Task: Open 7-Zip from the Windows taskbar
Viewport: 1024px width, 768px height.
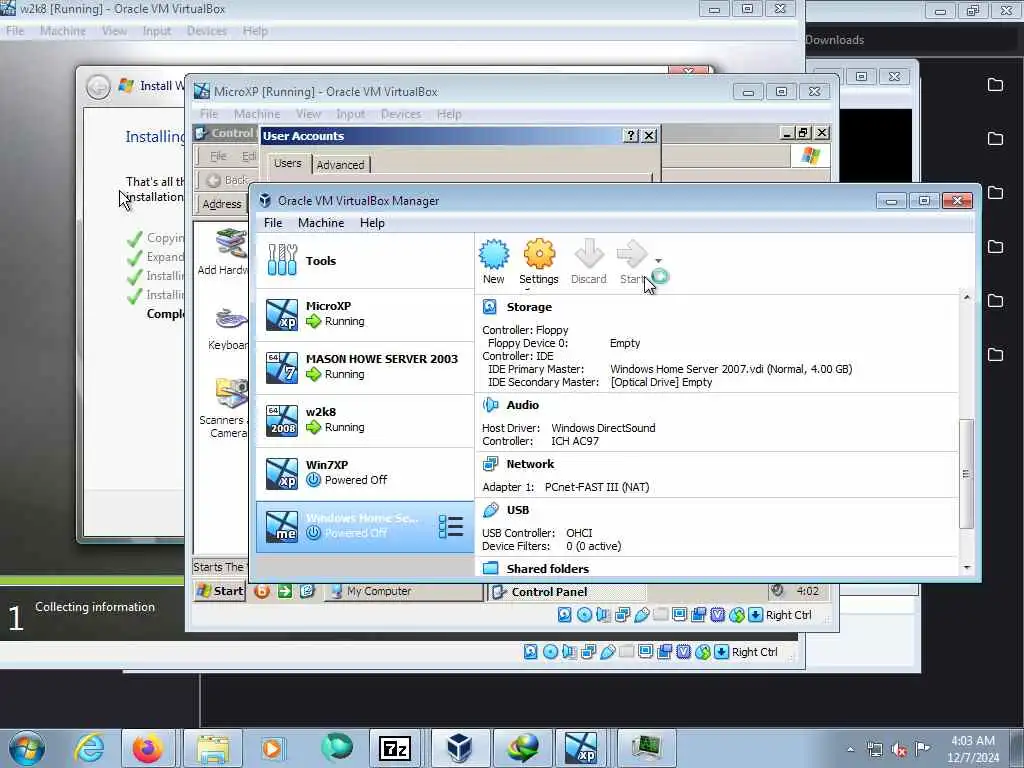Action: (x=395, y=748)
